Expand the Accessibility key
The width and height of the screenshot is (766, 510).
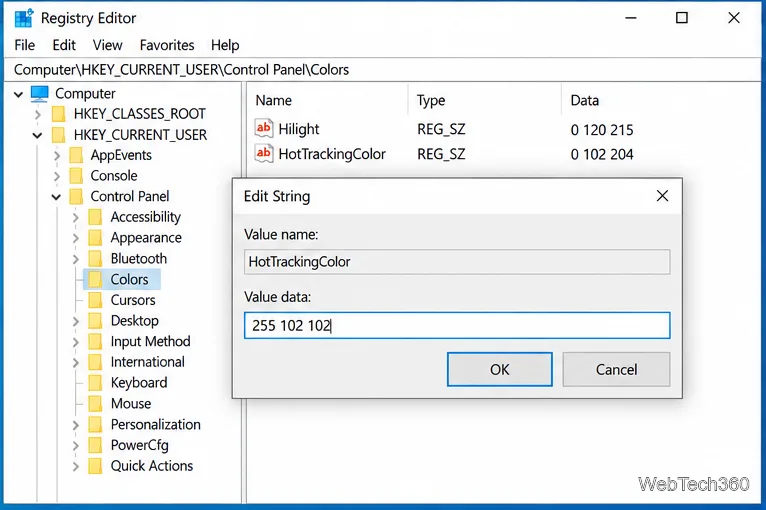point(76,218)
